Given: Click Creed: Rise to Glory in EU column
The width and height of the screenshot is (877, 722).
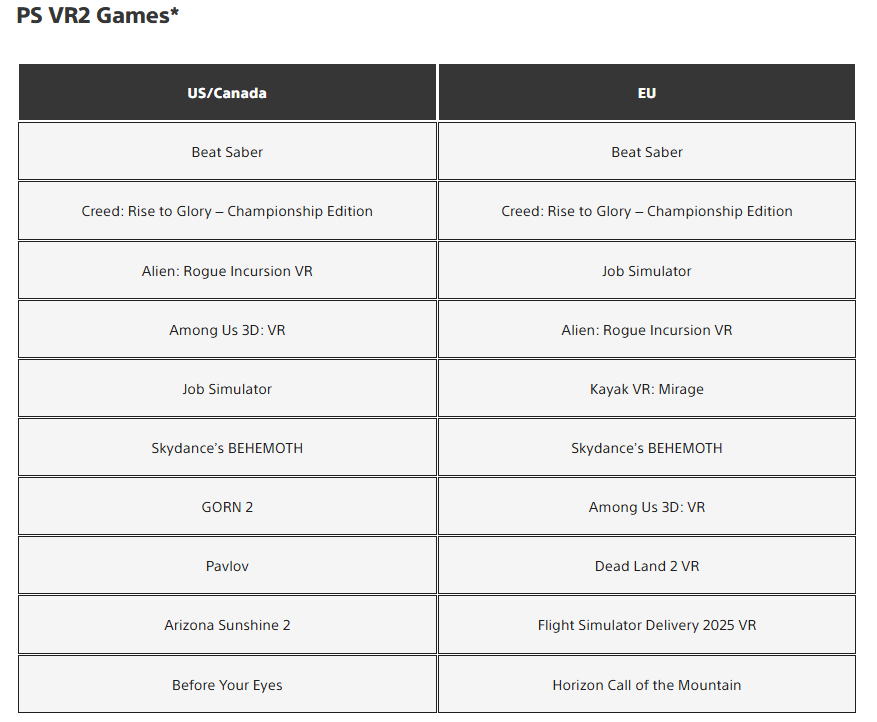Looking at the screenshot, I should 647,211.
